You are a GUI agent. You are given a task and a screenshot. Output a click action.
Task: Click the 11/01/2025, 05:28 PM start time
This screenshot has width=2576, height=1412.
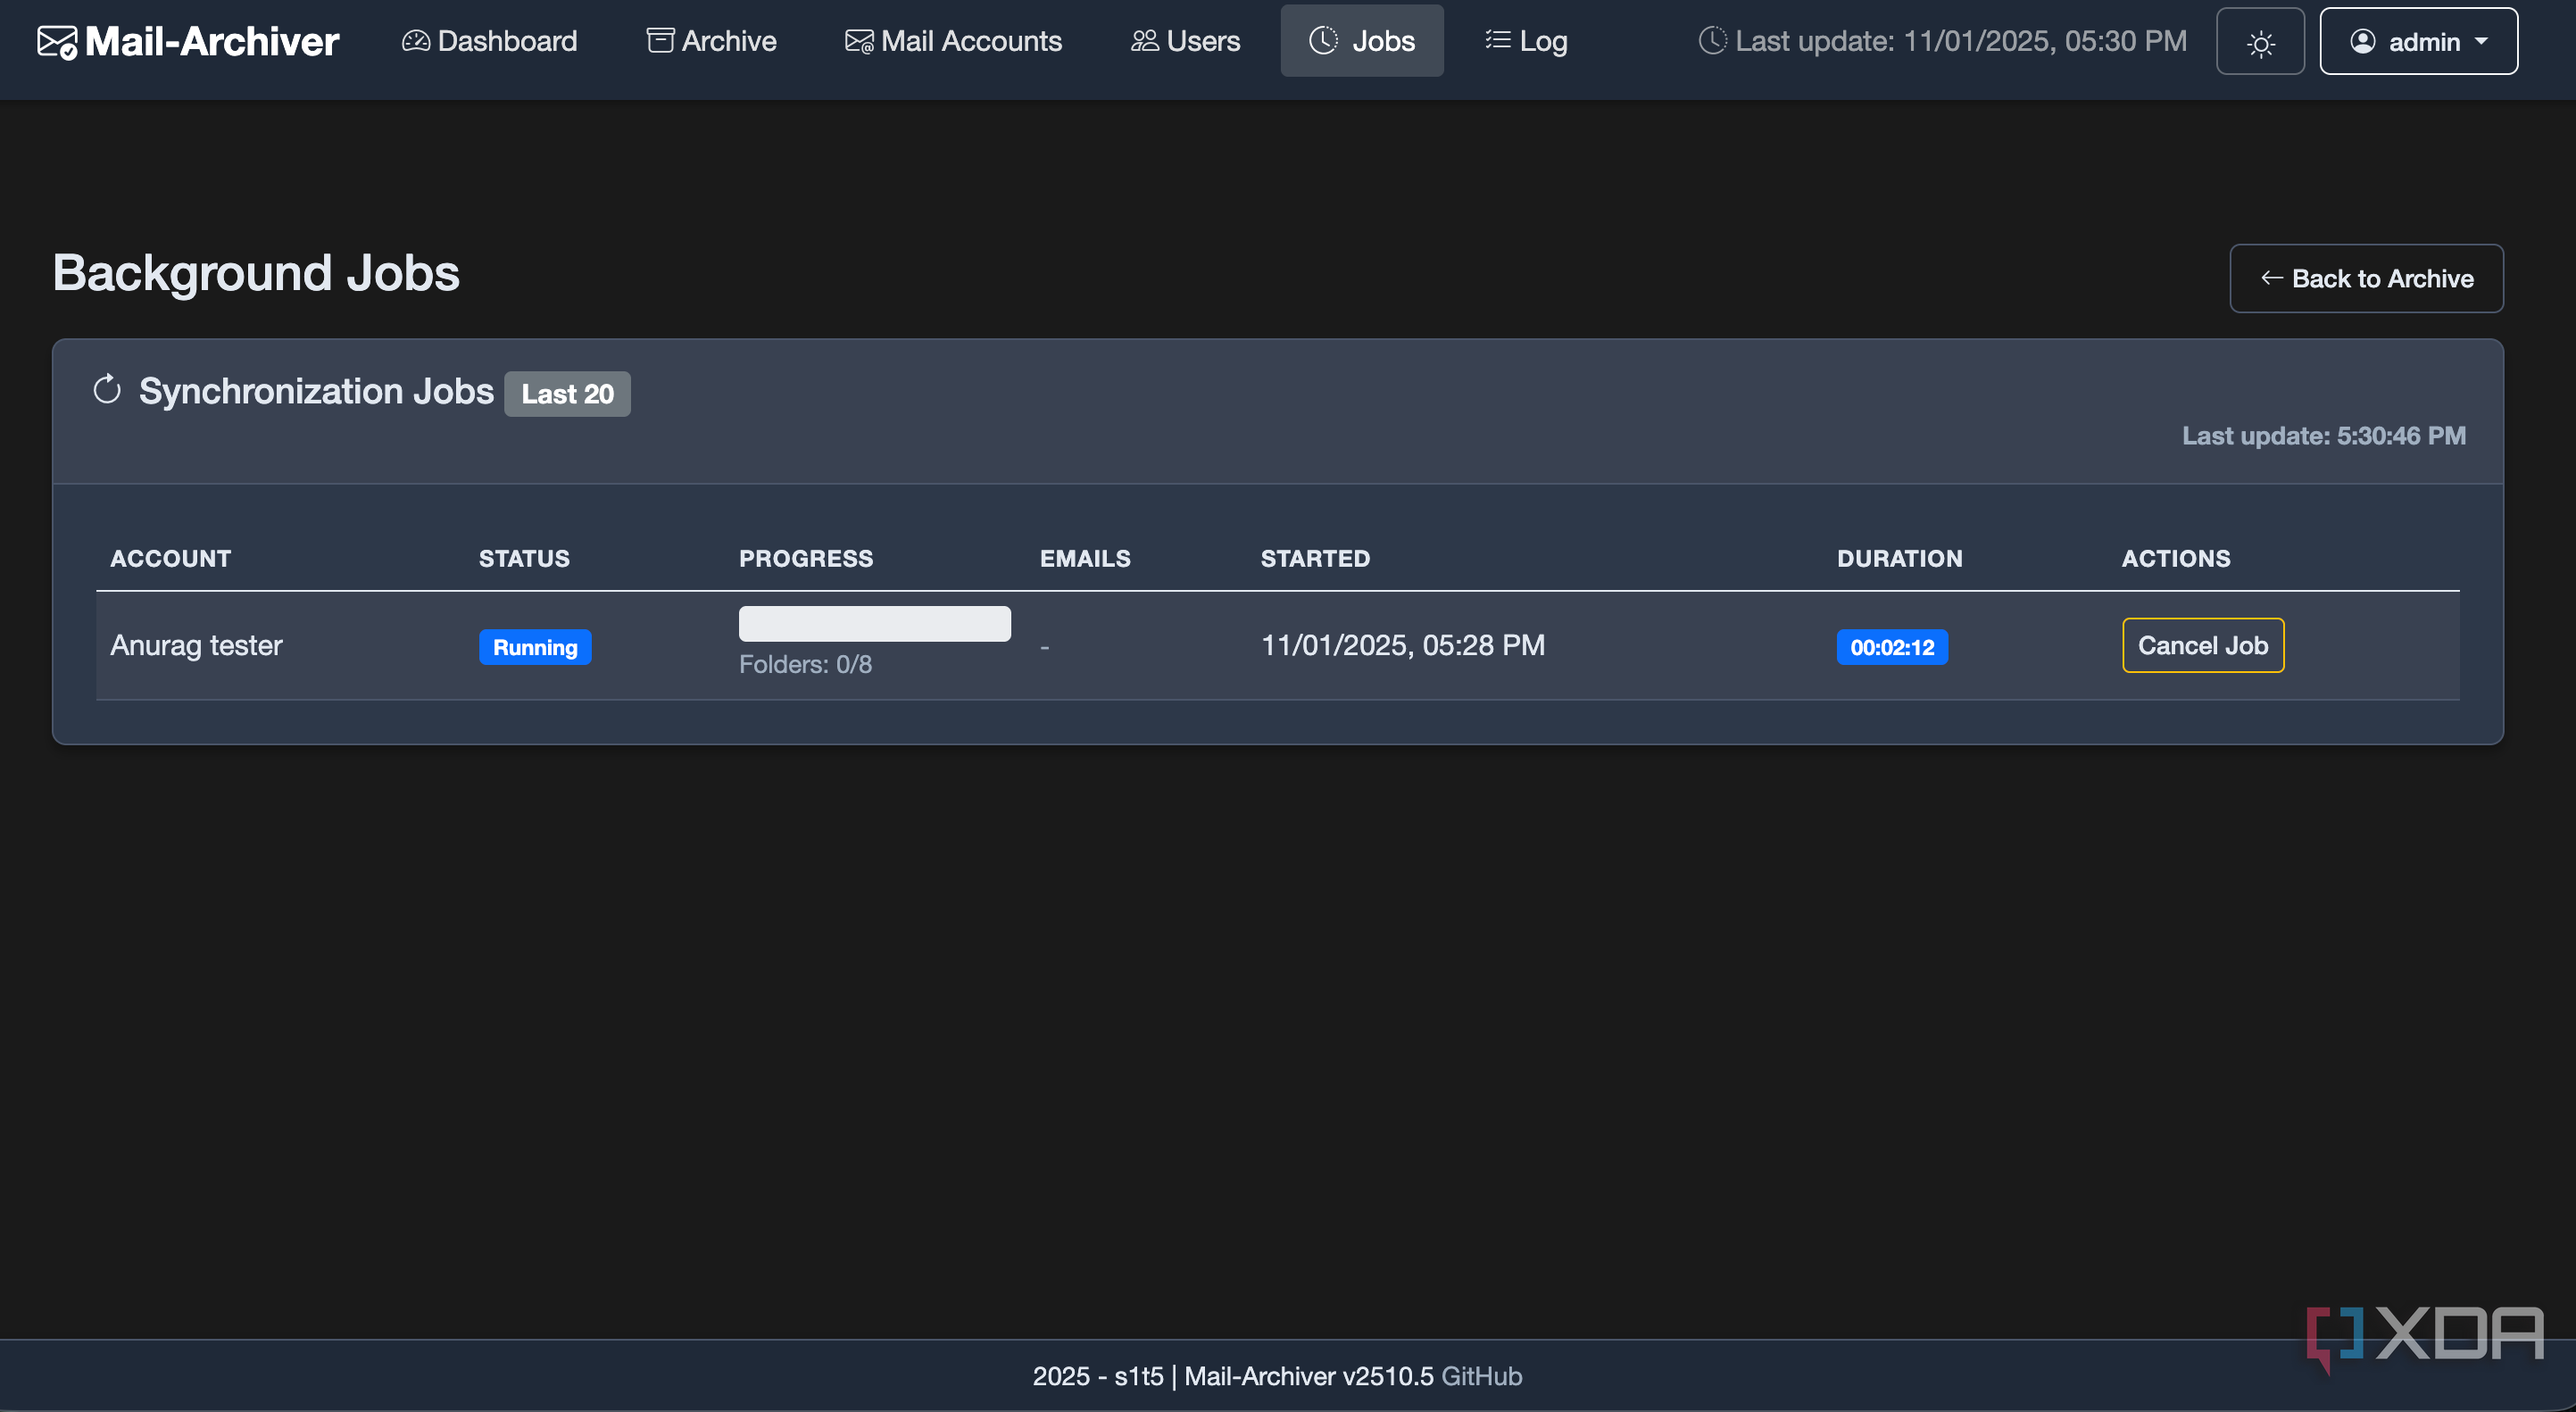[x=1402, y=645]
